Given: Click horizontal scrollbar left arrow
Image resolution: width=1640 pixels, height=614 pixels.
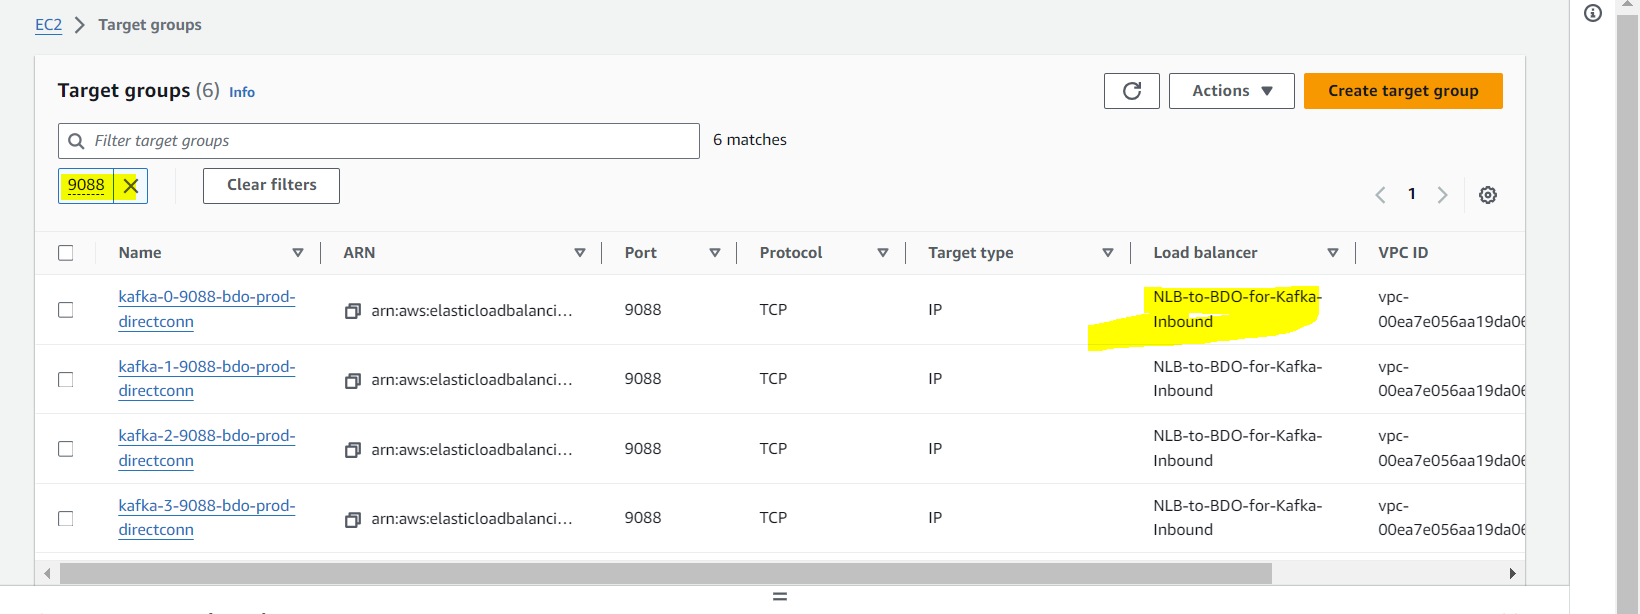Looking at the screenshot, I should (47, 573).
